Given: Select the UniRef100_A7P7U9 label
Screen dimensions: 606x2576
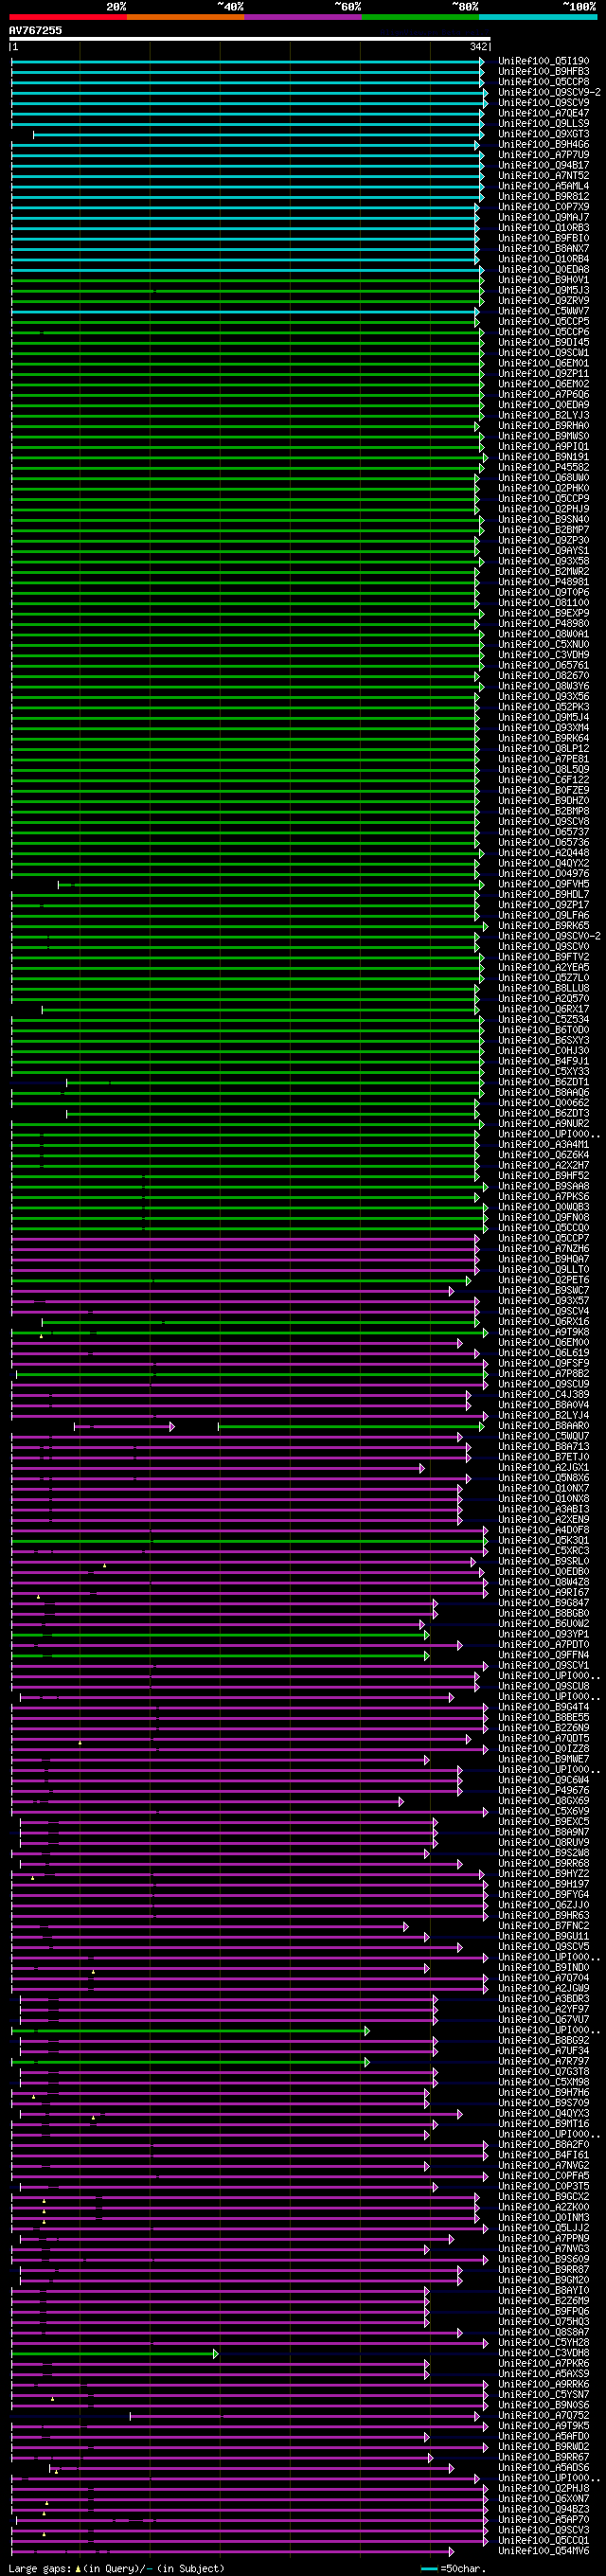Looking at the screenshot, I should pos(543,155).
